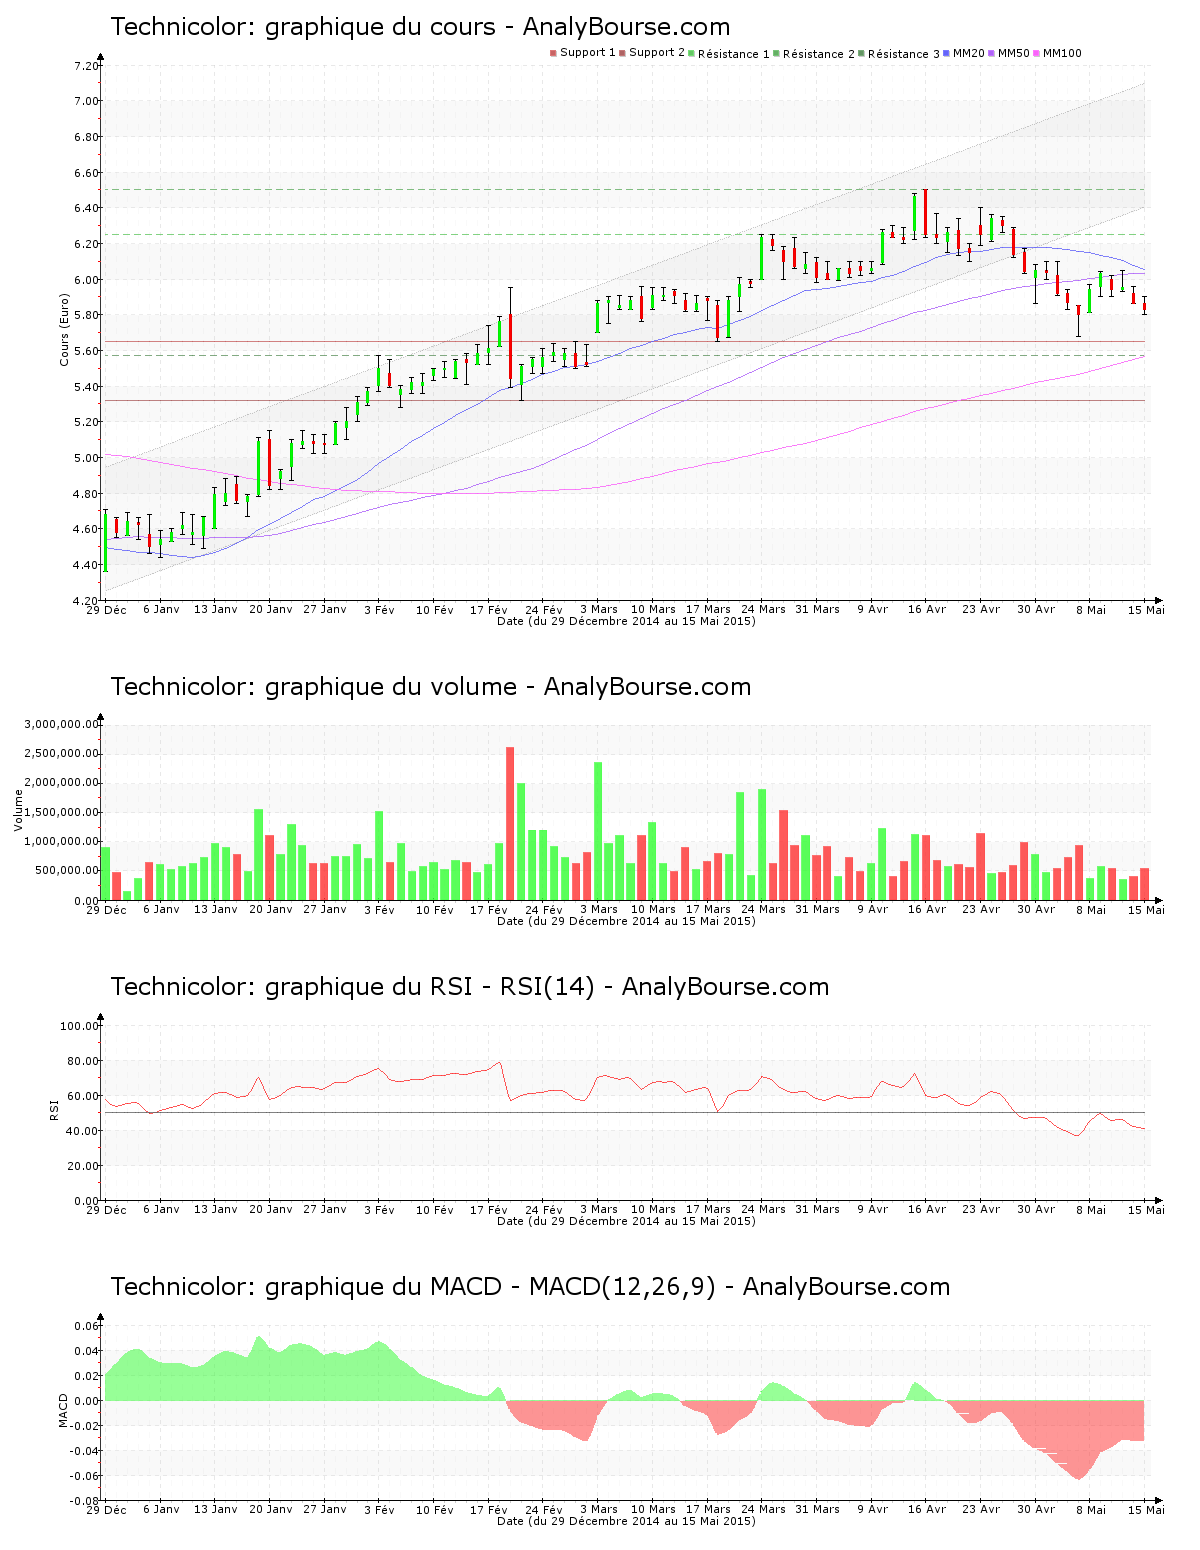Click the Support 1 red legend swatch
The image size is (1200, 1550).
tap(553, 53)
